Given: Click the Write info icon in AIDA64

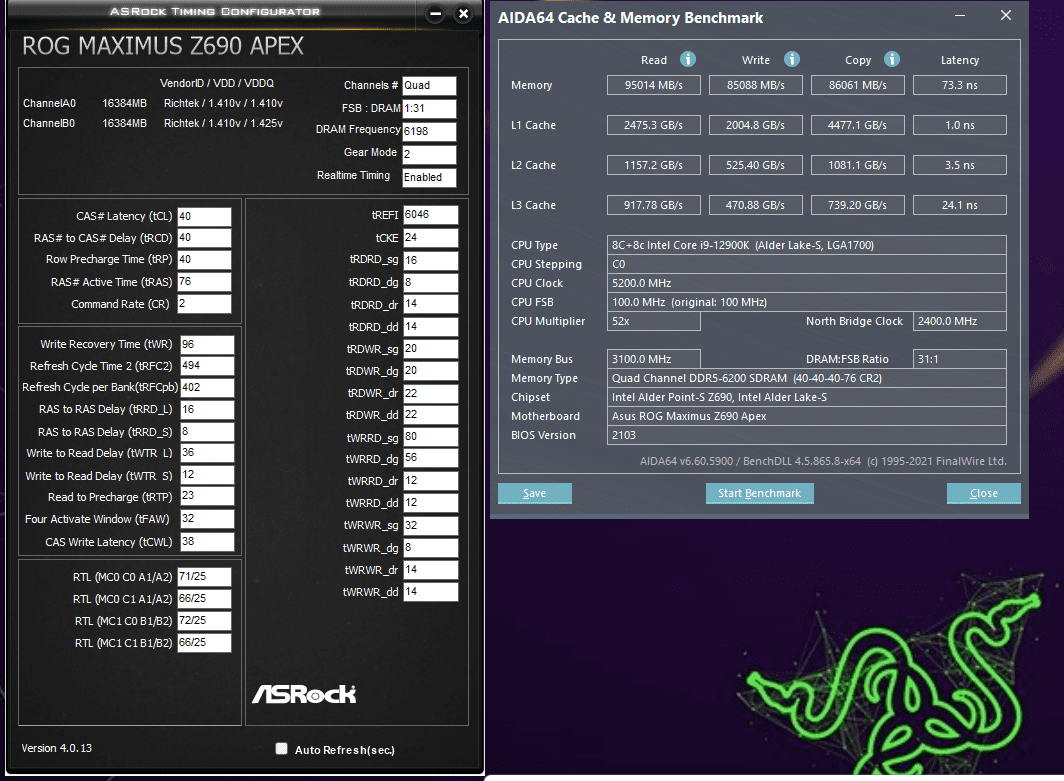Looking at the screenshot, I should pyautogui.click(x=791, y=59).
